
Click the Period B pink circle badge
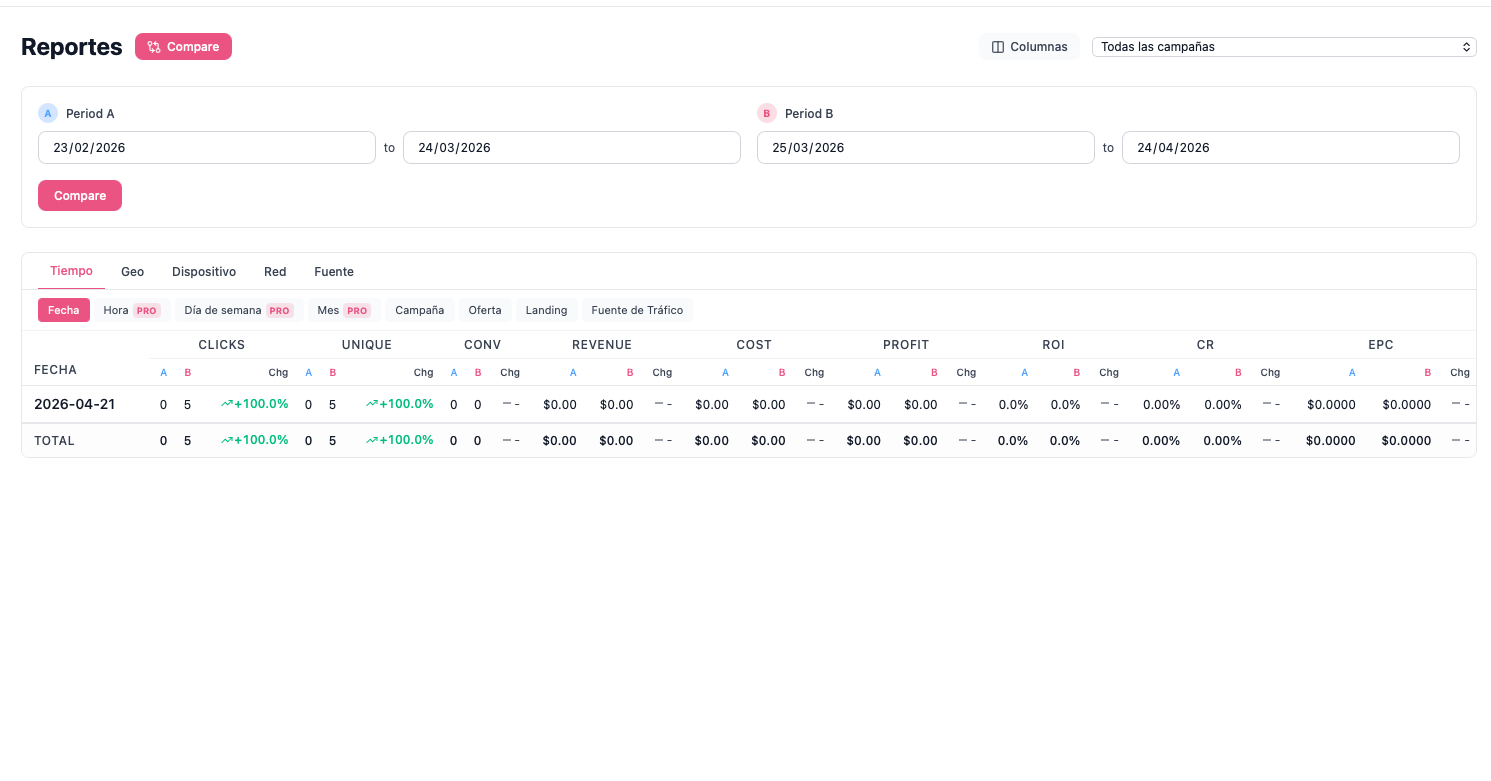[767, 113]
